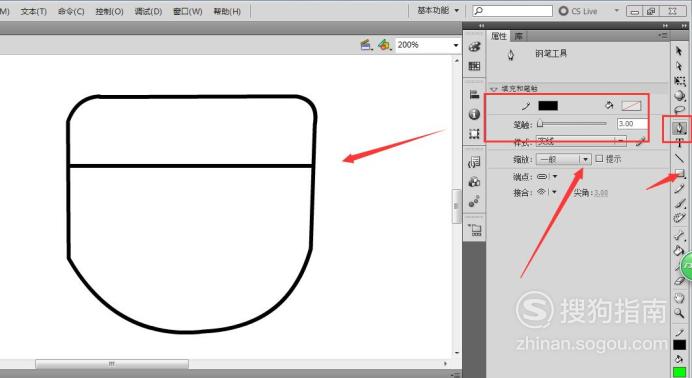This screenshot has height=378, width=692.
Task: Switch to the 属性 tab
Action: click(499, 36)
